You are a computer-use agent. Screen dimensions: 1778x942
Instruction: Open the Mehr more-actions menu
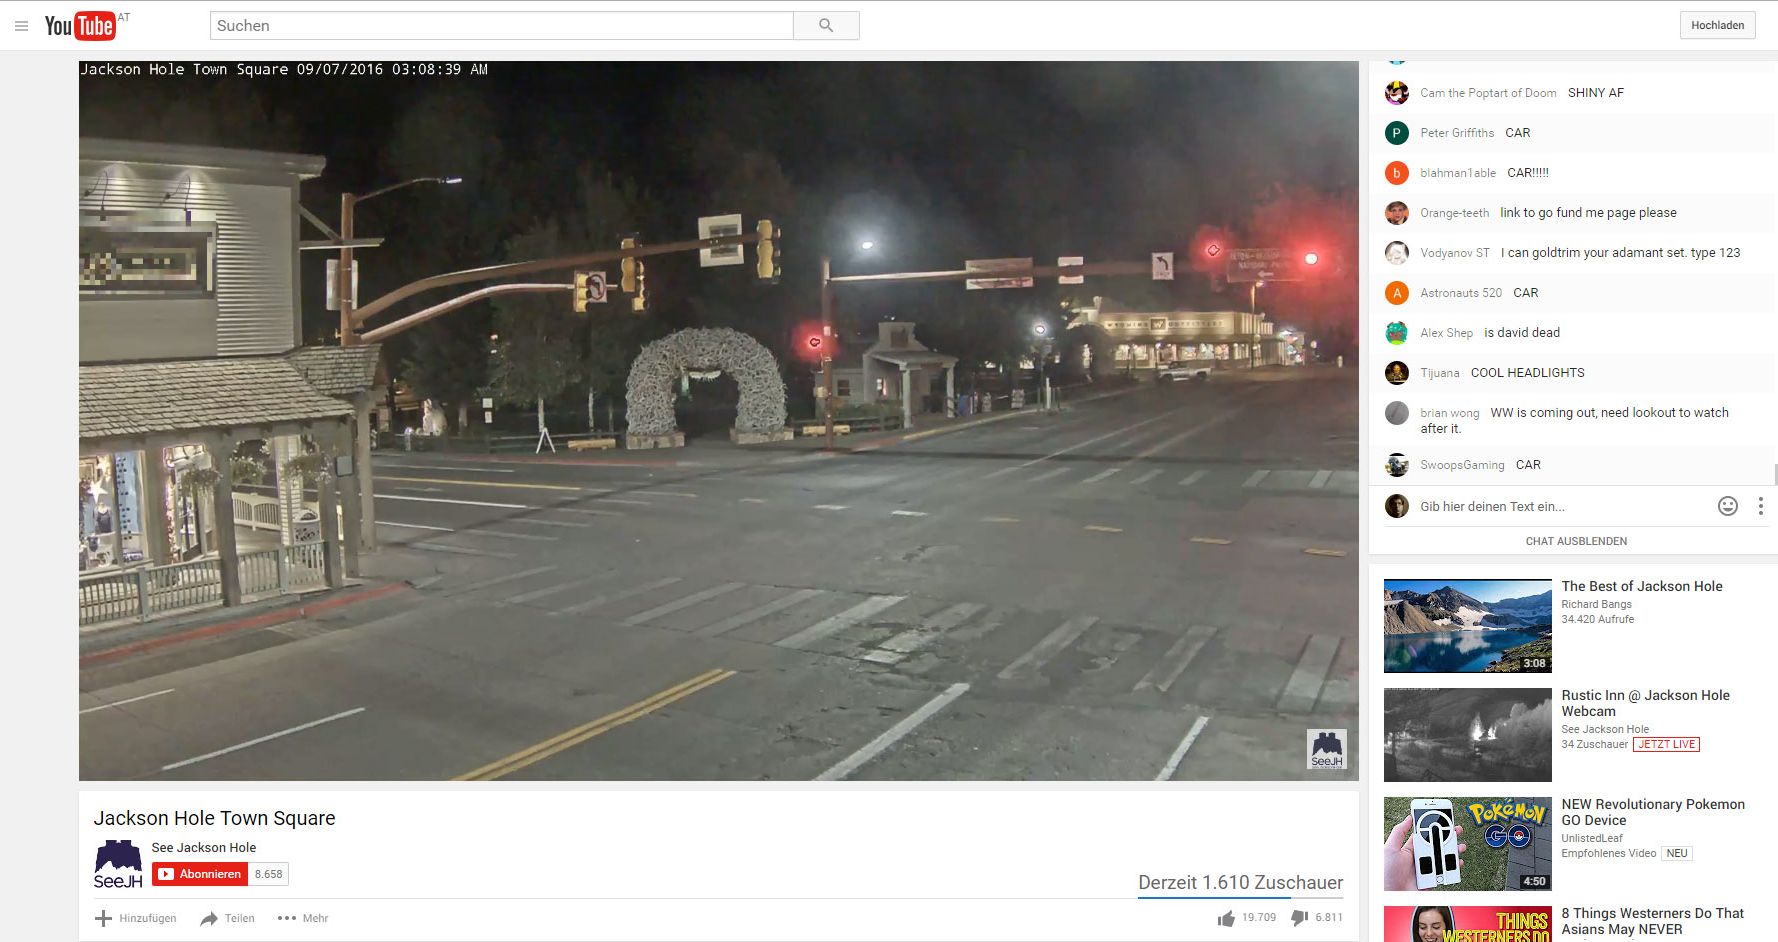pos(303,918)
